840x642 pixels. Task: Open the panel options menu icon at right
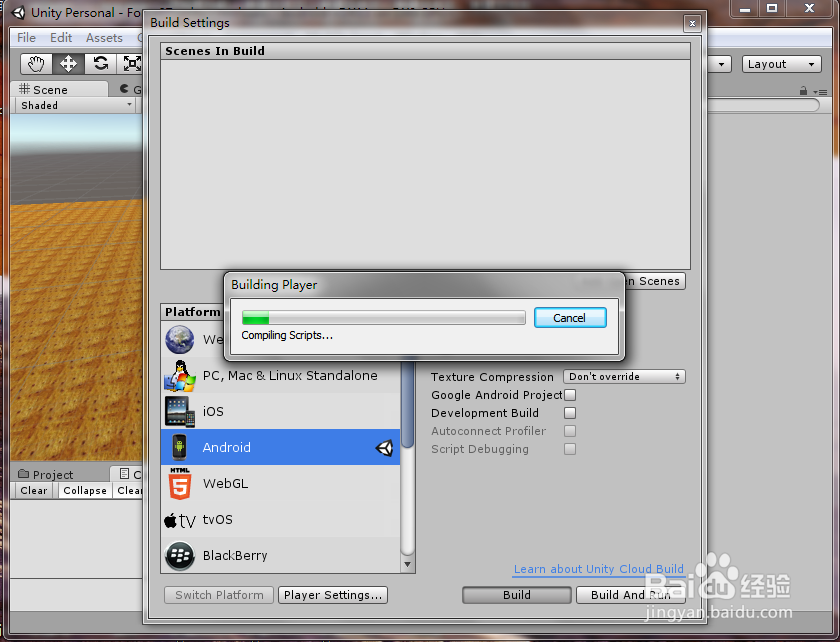pyautogui.click(x=820, y=92)
